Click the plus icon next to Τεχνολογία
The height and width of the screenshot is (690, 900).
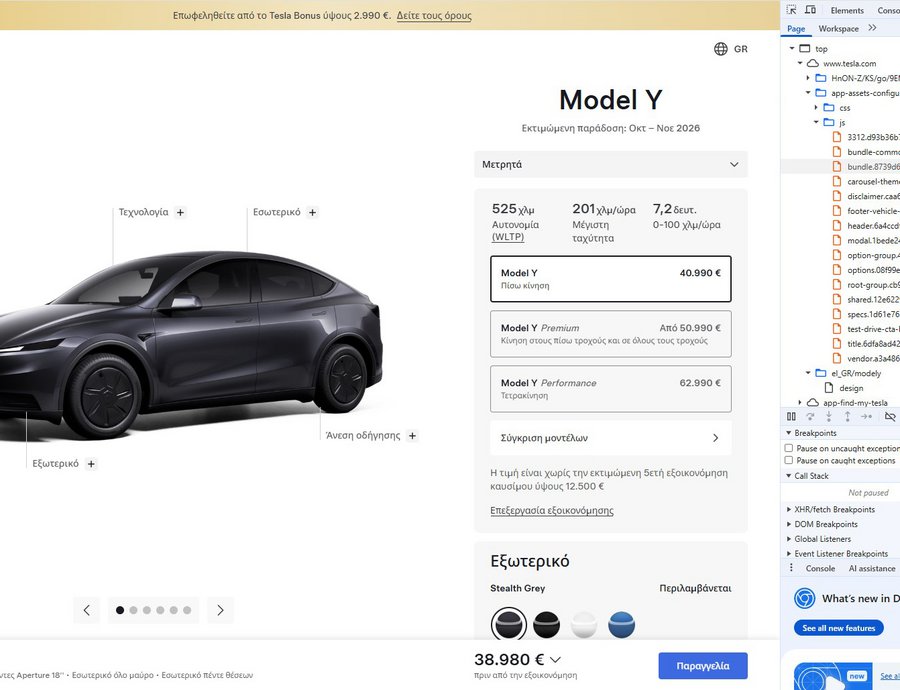[180, 212]
